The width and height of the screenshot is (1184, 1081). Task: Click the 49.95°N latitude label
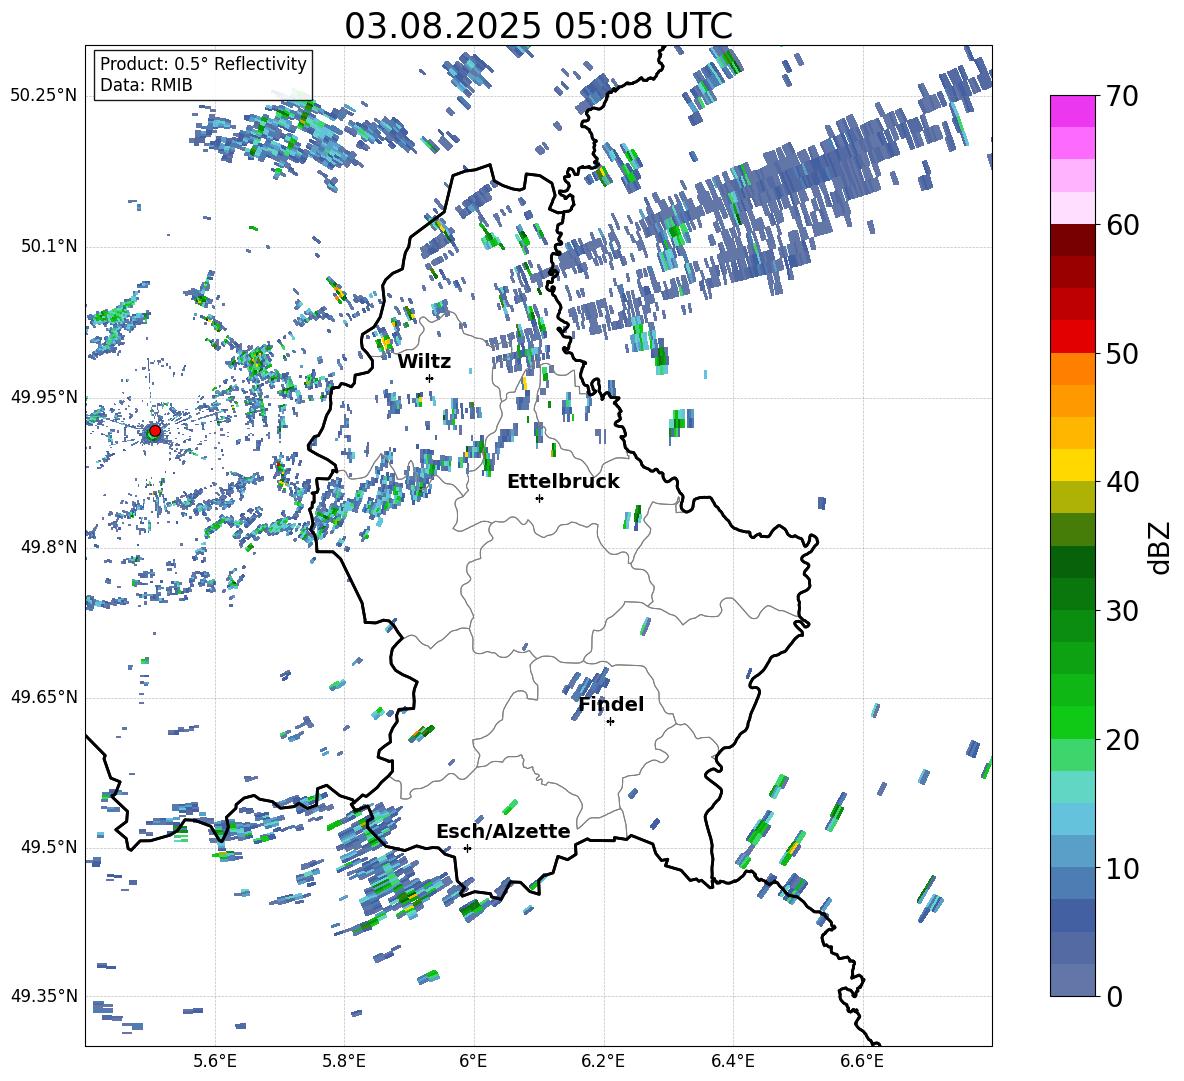[x=44, y=397]
